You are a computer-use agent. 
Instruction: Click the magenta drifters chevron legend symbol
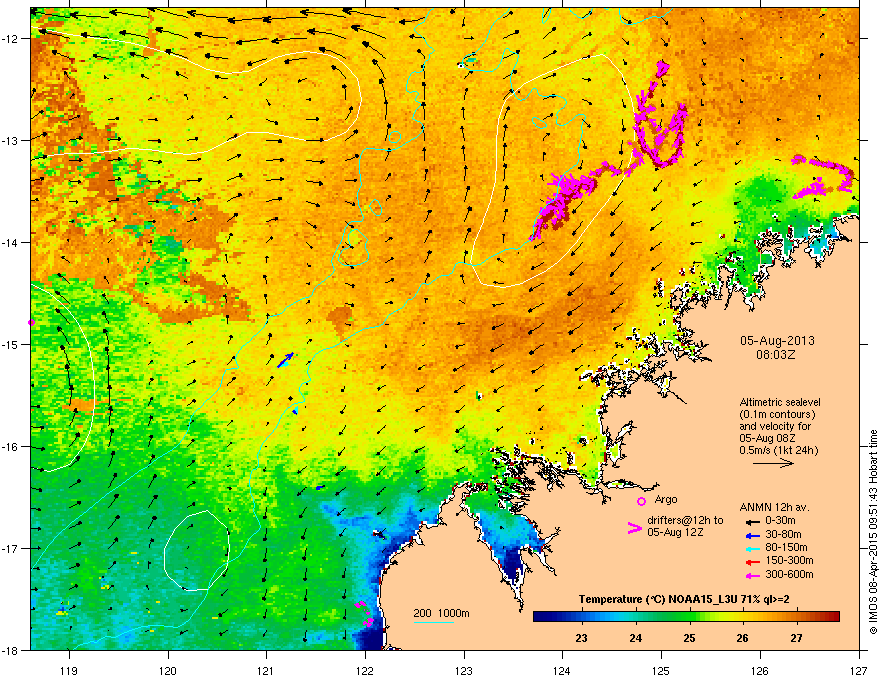pyautogui.click(x=634, y=528)
